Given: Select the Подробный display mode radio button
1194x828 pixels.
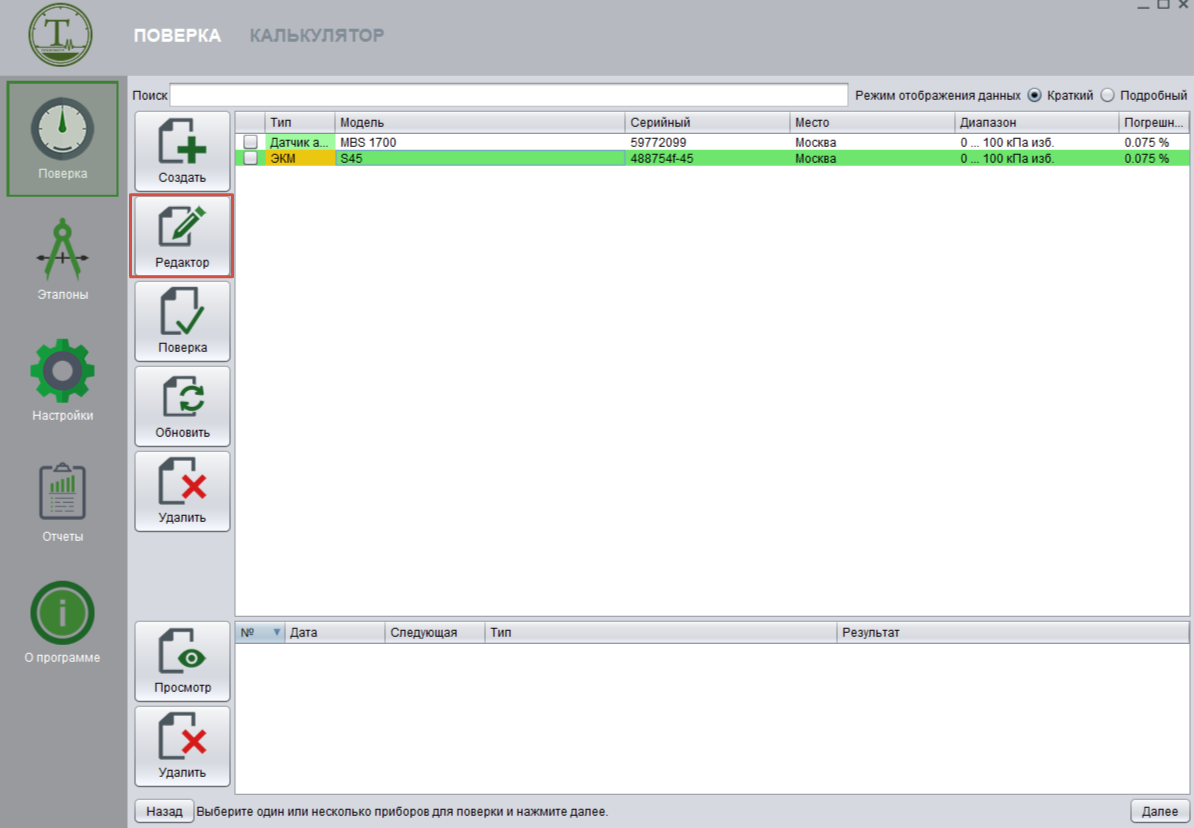Looking at the screenshot, I should [x=1107, y=96].
